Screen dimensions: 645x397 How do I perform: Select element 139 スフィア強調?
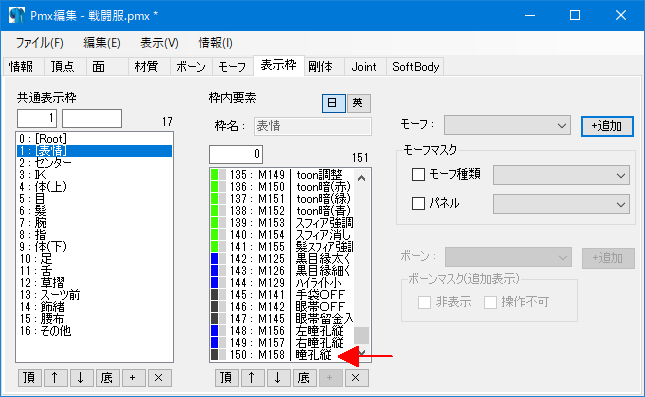point(282,223)
